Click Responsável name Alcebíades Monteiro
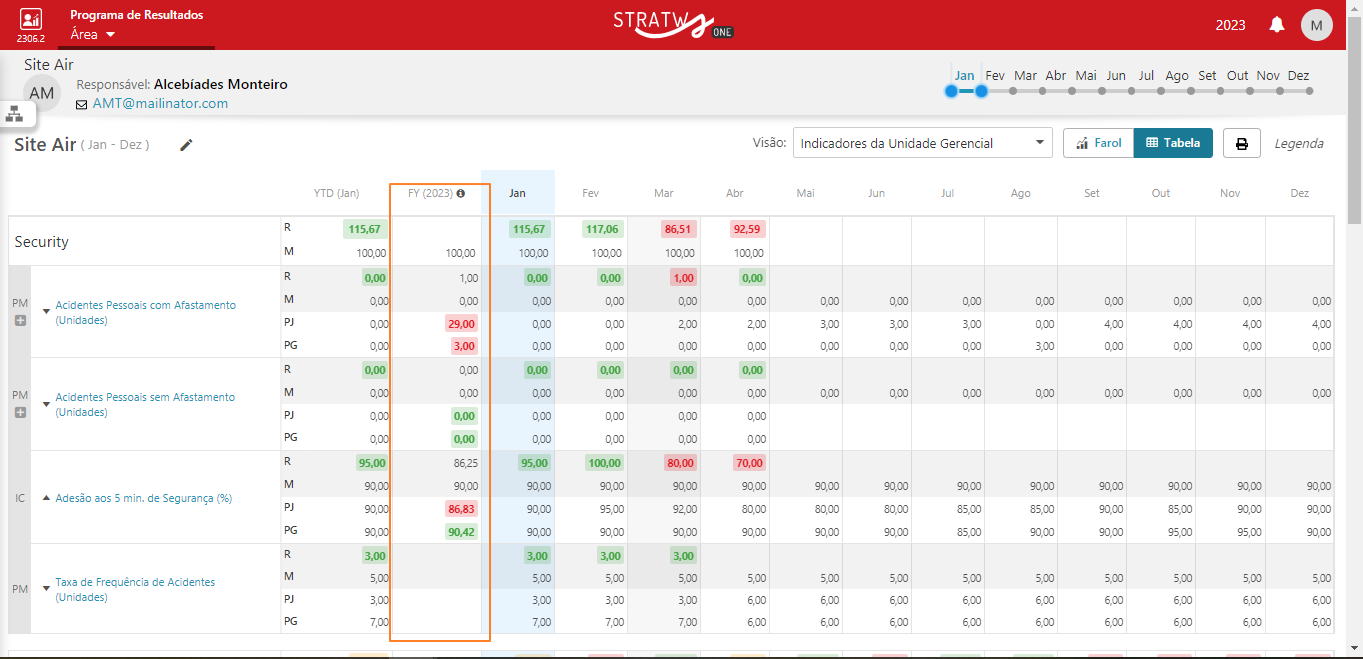 (221, 85)
